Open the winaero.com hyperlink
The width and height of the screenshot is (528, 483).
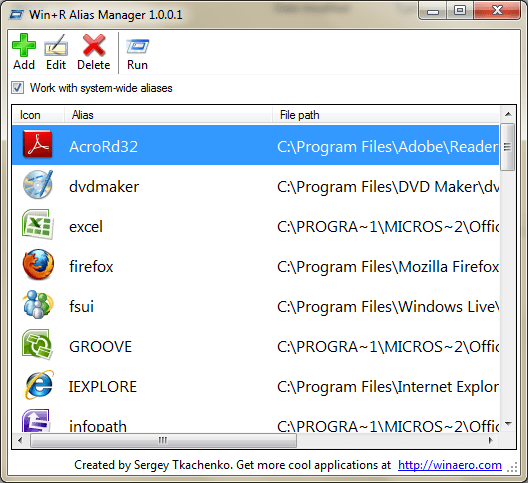[450, 465]
